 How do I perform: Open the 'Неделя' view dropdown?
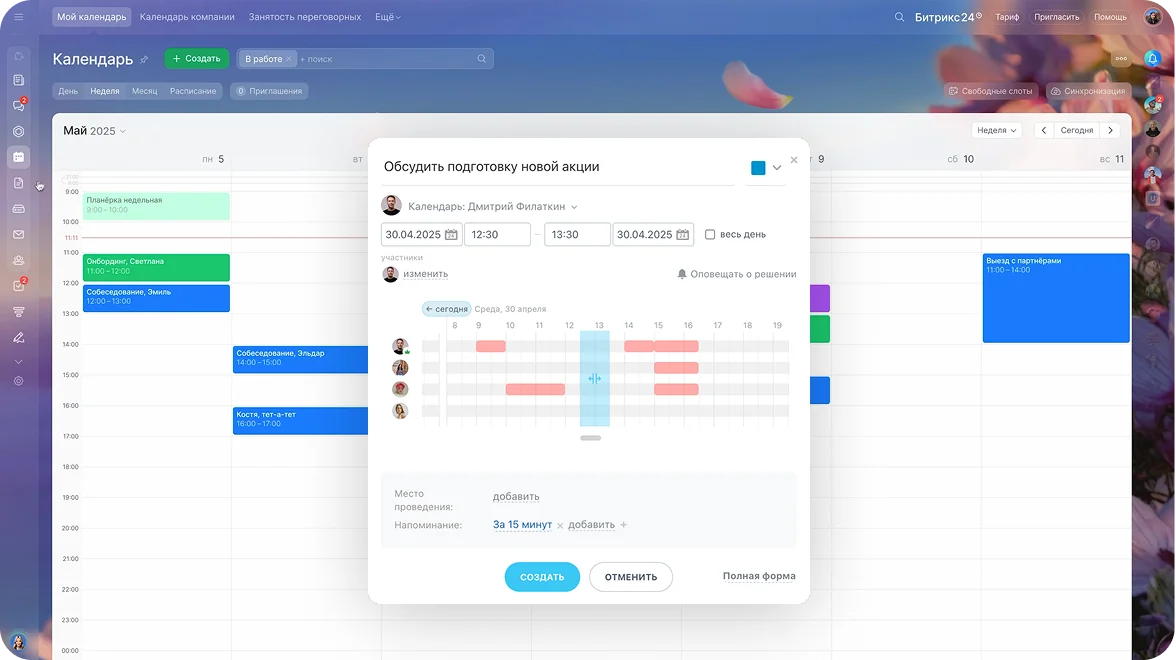pos(997,130)
